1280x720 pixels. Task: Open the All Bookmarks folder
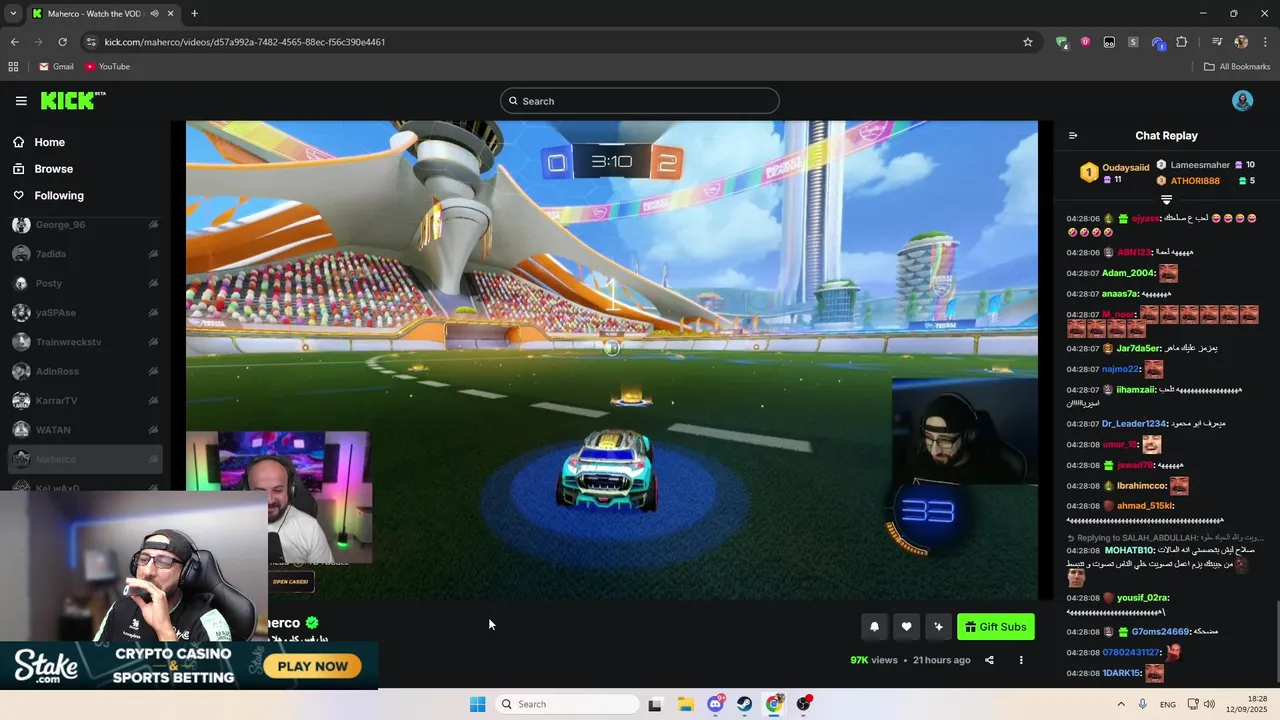[1237, 67]
